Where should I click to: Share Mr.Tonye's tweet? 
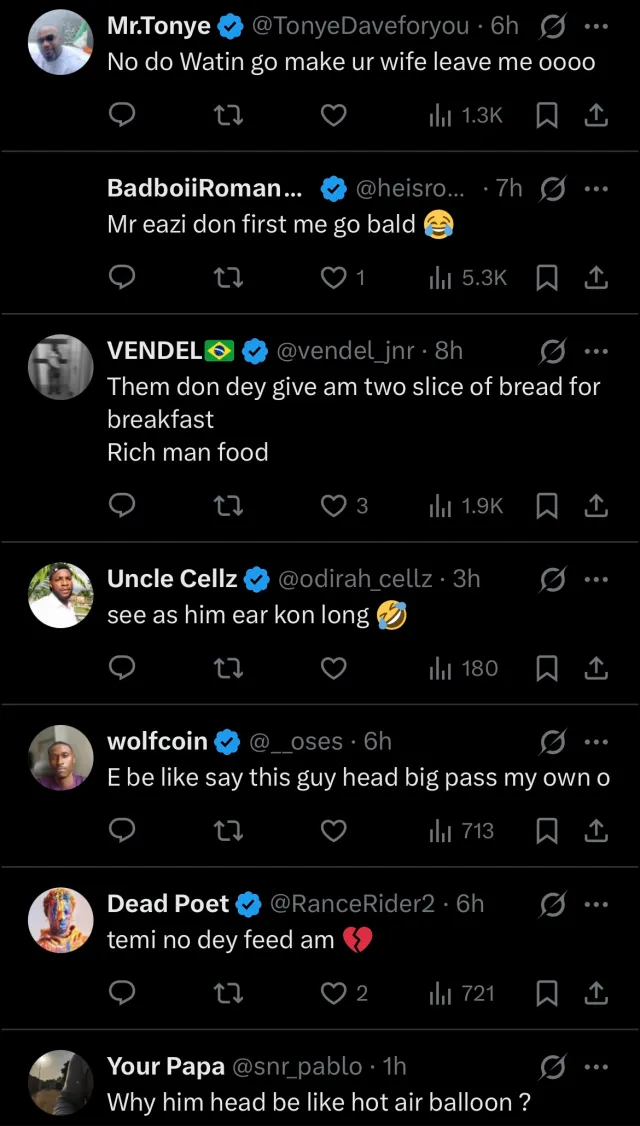tap(596, 116)
